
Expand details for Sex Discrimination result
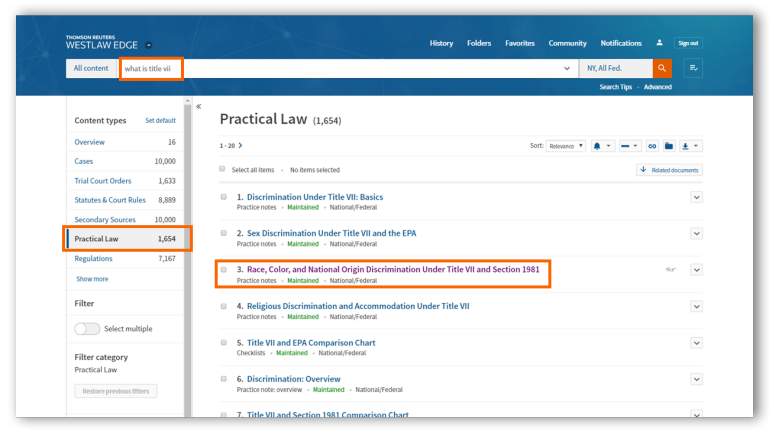point(696,233)
